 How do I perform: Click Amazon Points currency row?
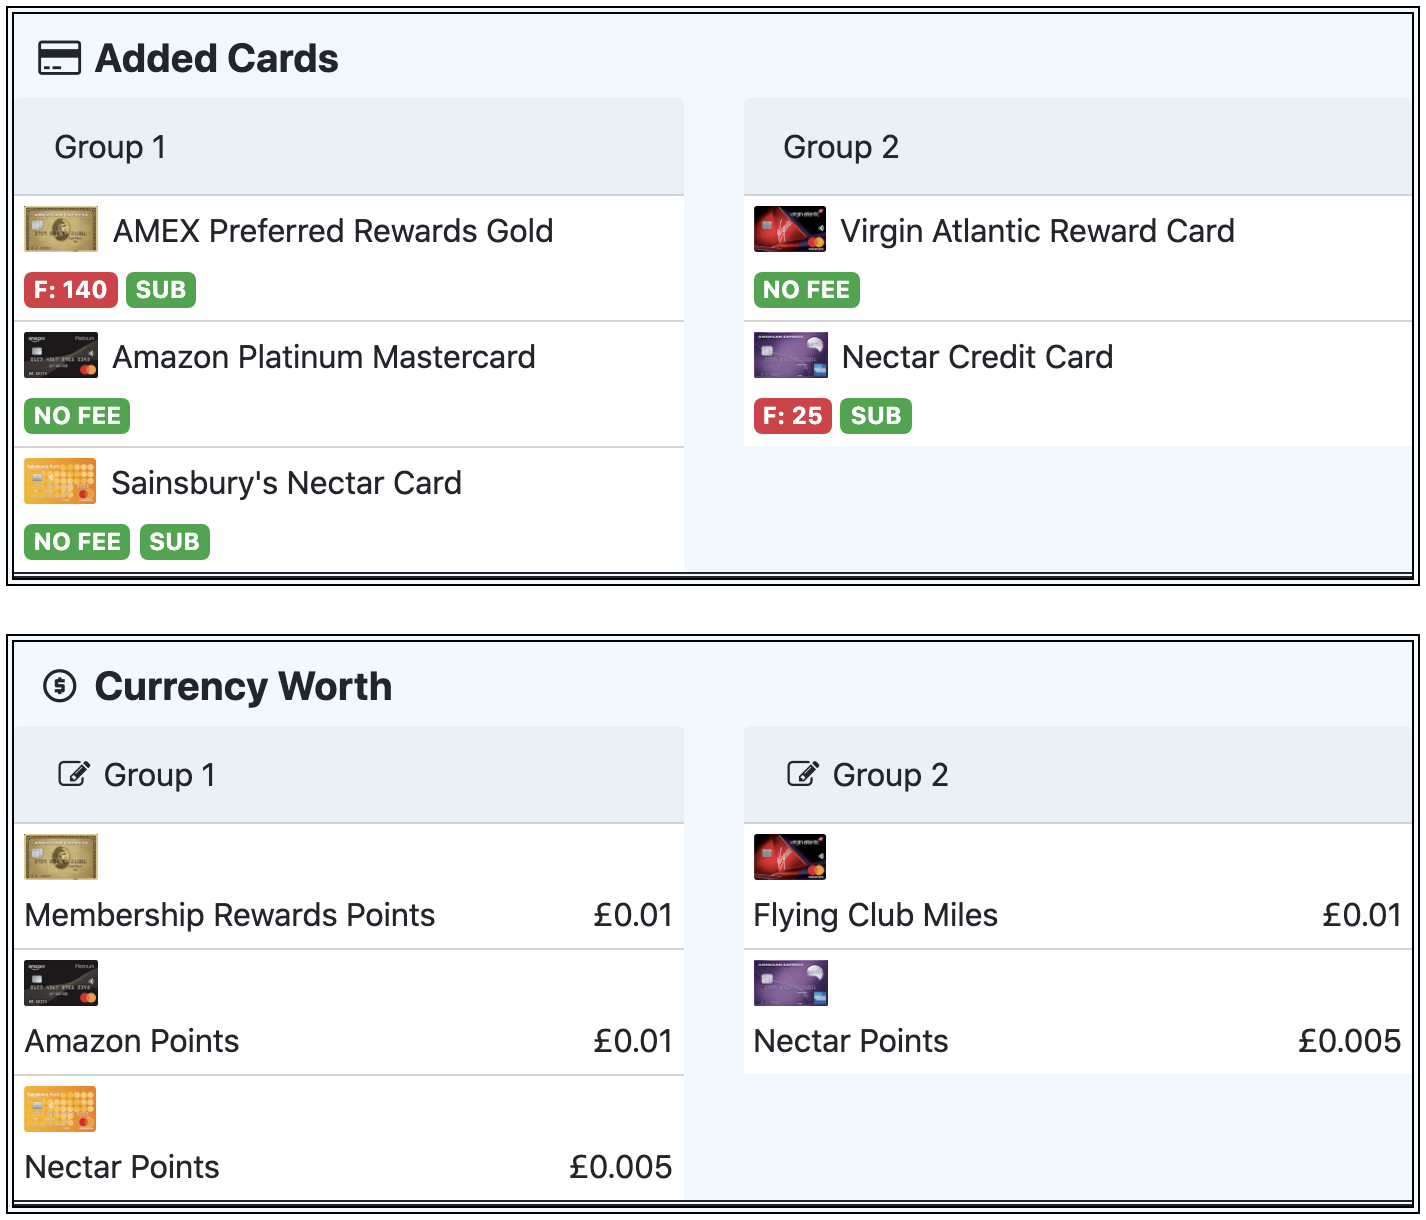[x=349, y=1012]
